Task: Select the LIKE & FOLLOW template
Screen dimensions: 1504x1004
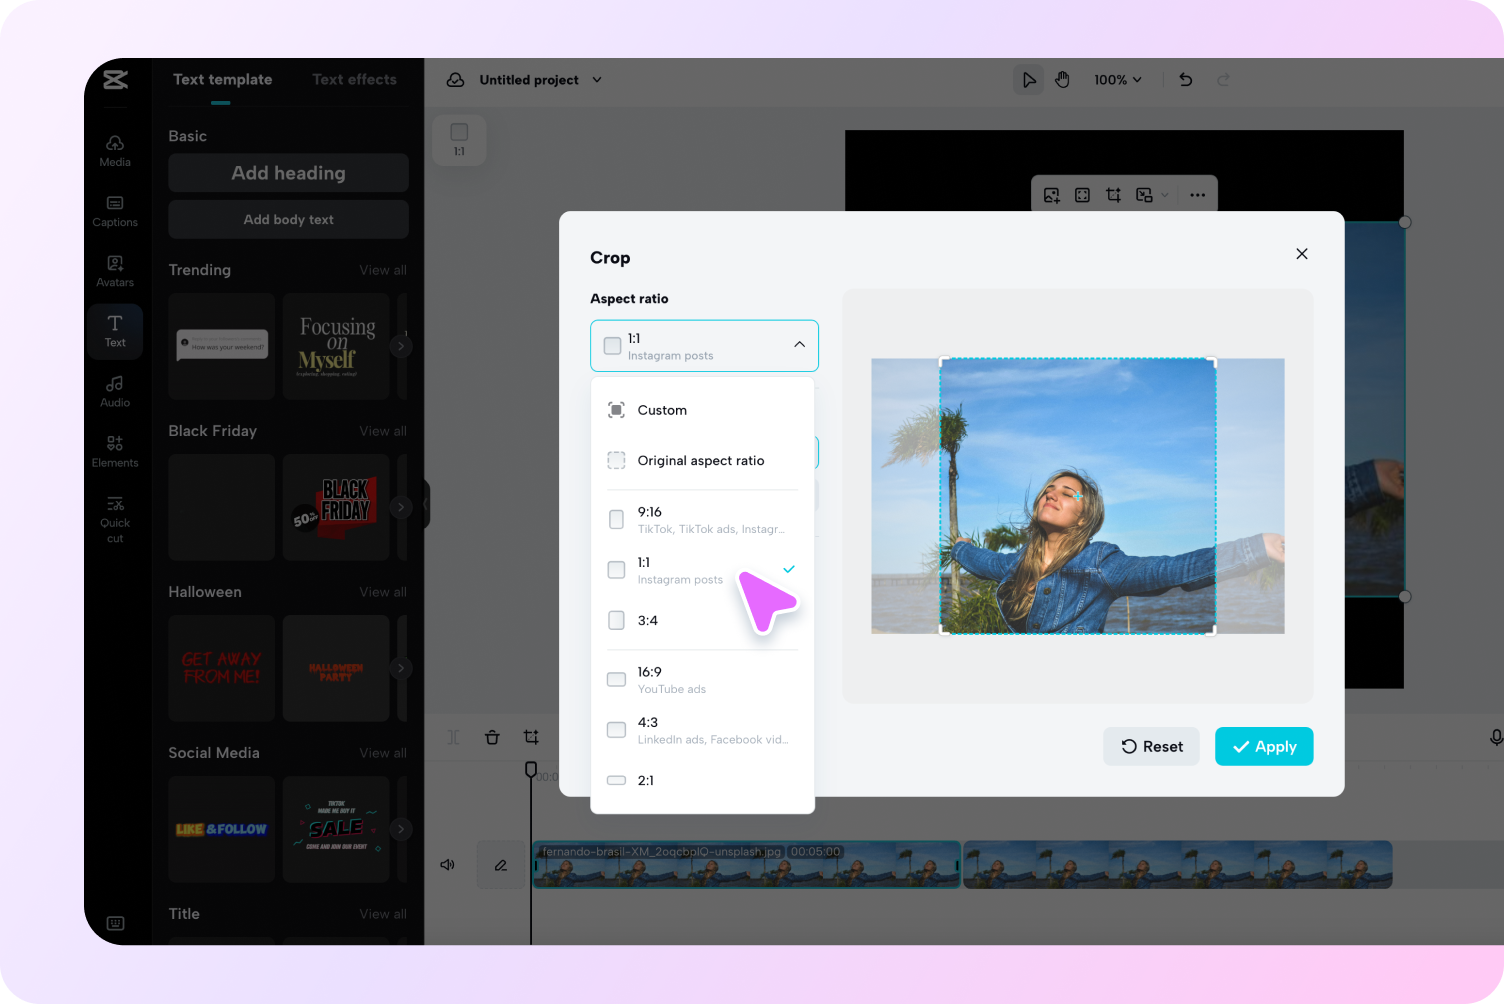Action: pos(221,829)
